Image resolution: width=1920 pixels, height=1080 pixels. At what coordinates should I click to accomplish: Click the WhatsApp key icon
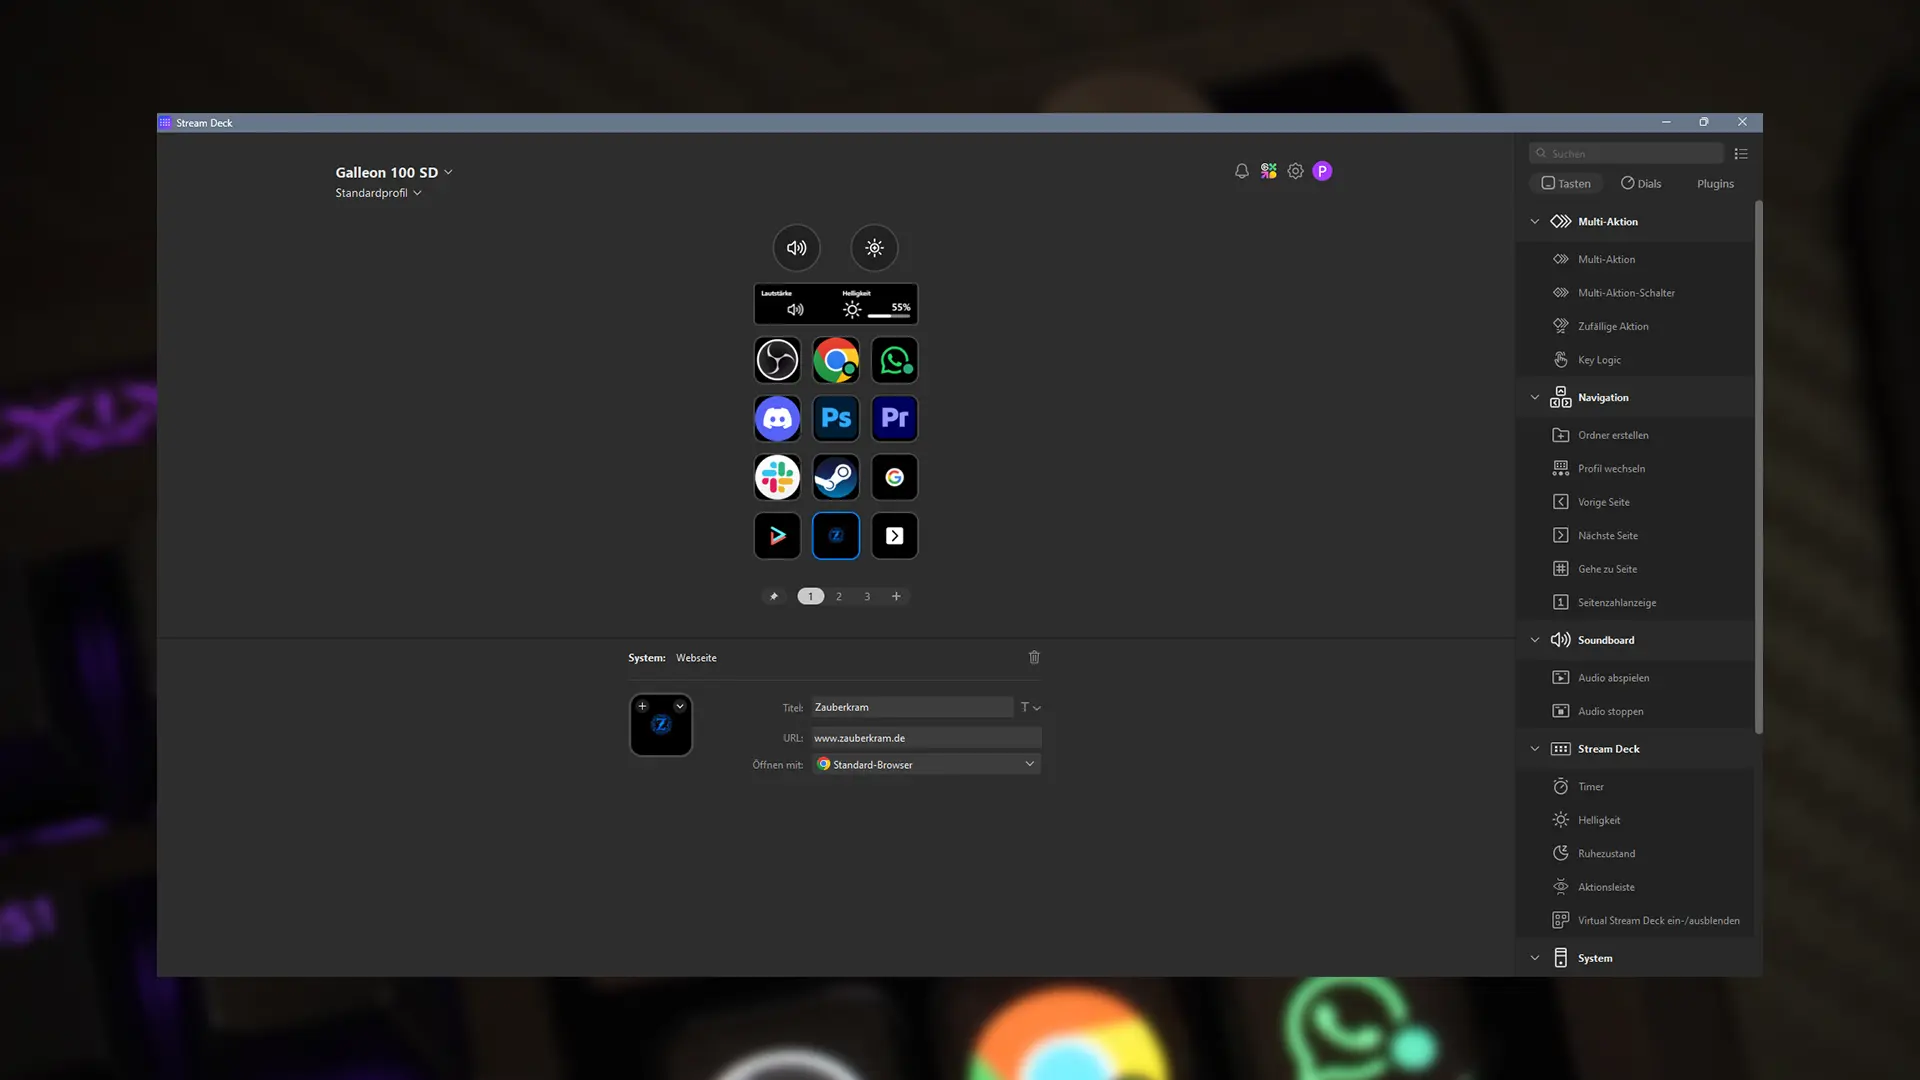895,360
